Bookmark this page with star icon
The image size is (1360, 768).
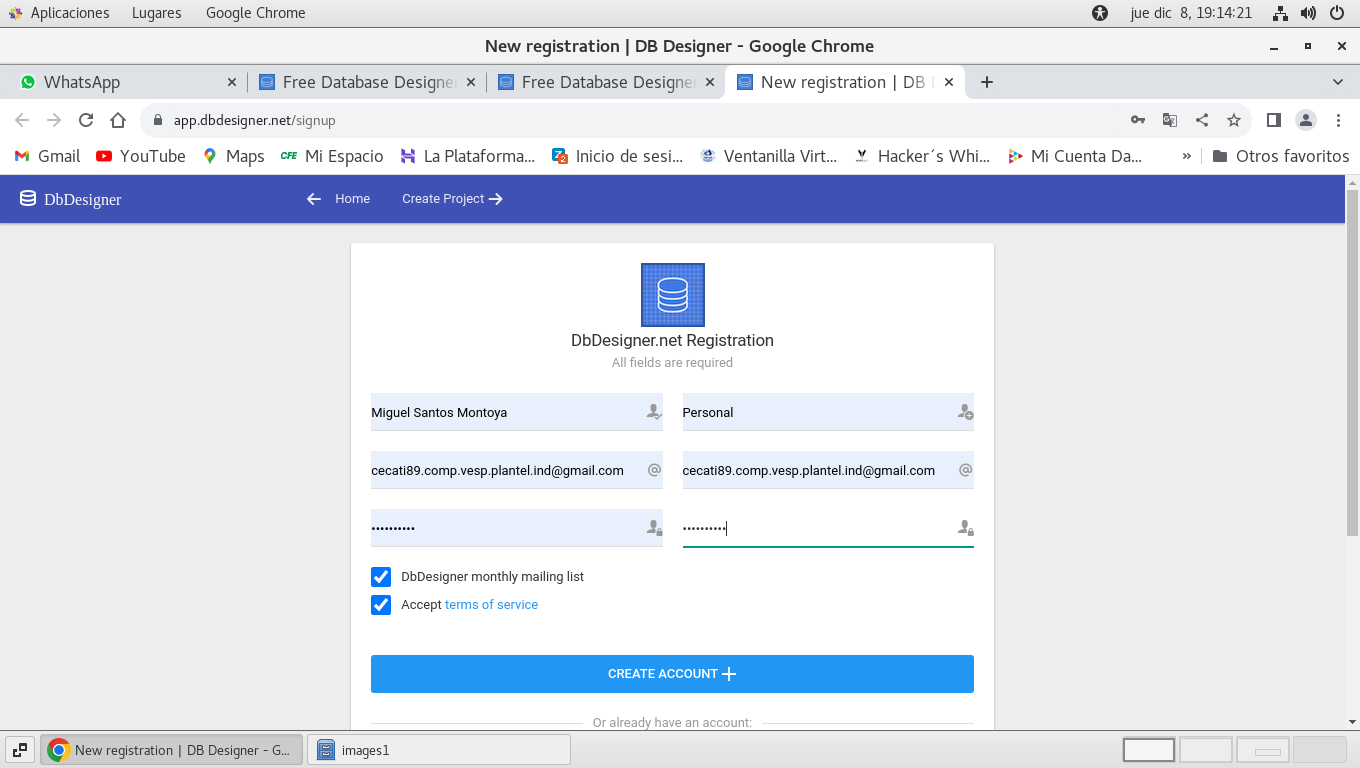tap(1234, 120)
